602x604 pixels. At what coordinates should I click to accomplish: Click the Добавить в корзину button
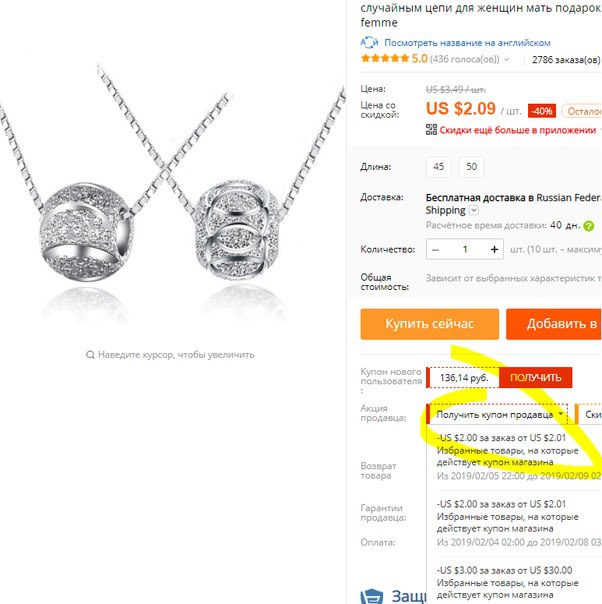pos(554,324)
